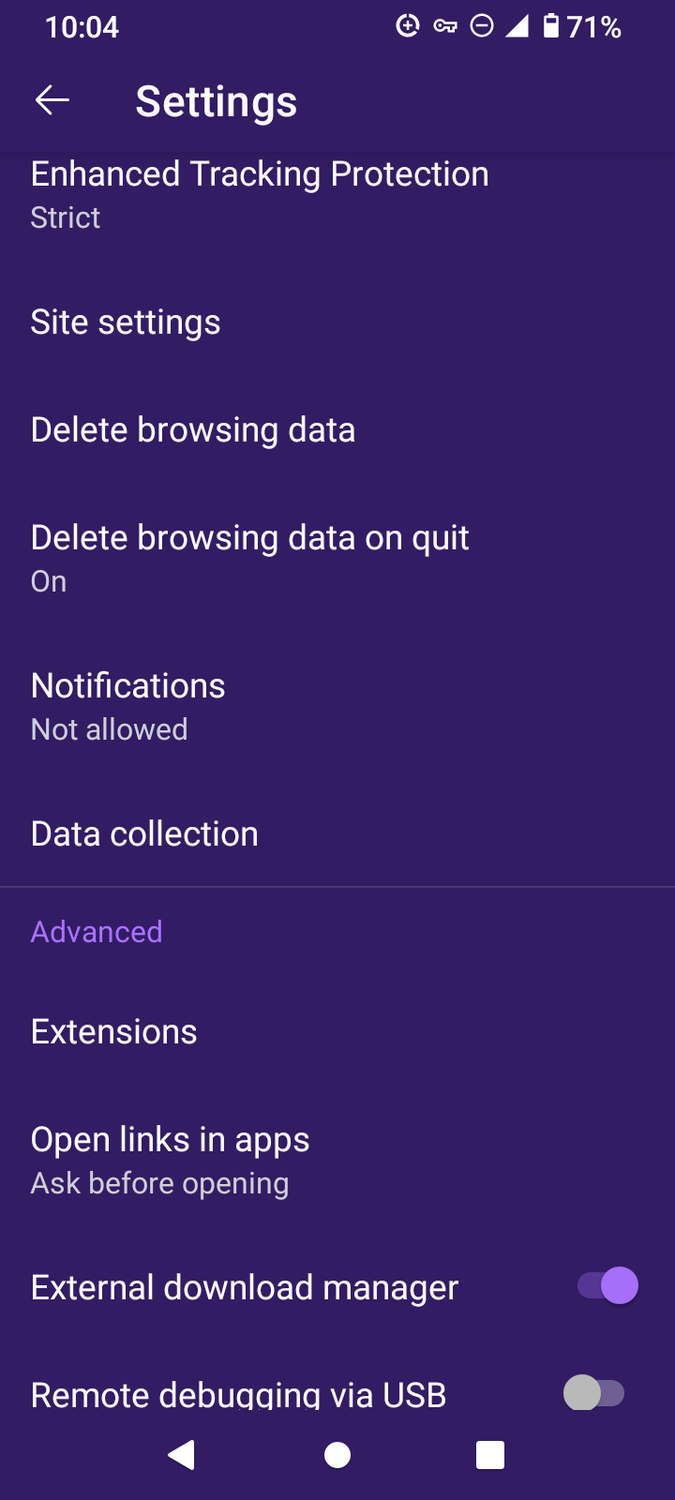This screenshot has height=1500, width=675.
Task: Tap the Android back navigation button
Action: [182, 1455]
